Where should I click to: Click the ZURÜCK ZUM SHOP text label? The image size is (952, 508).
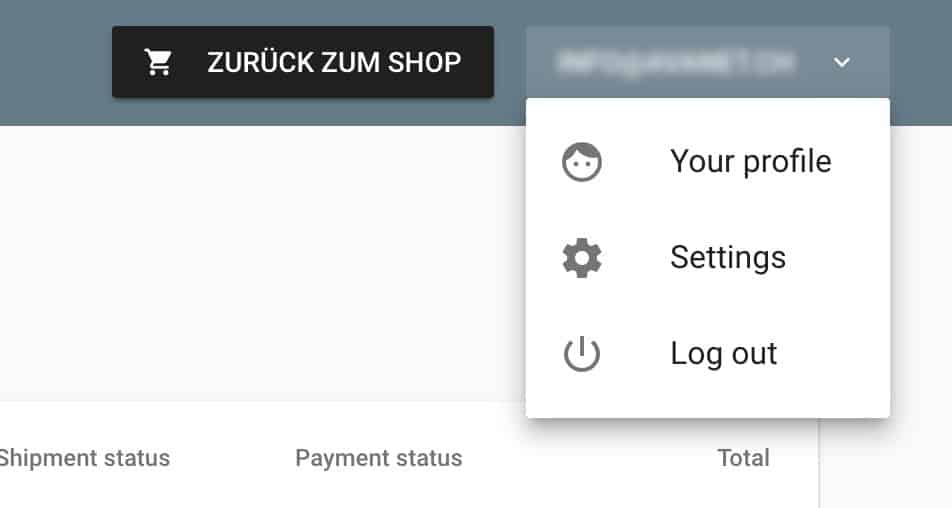point(334,62)
